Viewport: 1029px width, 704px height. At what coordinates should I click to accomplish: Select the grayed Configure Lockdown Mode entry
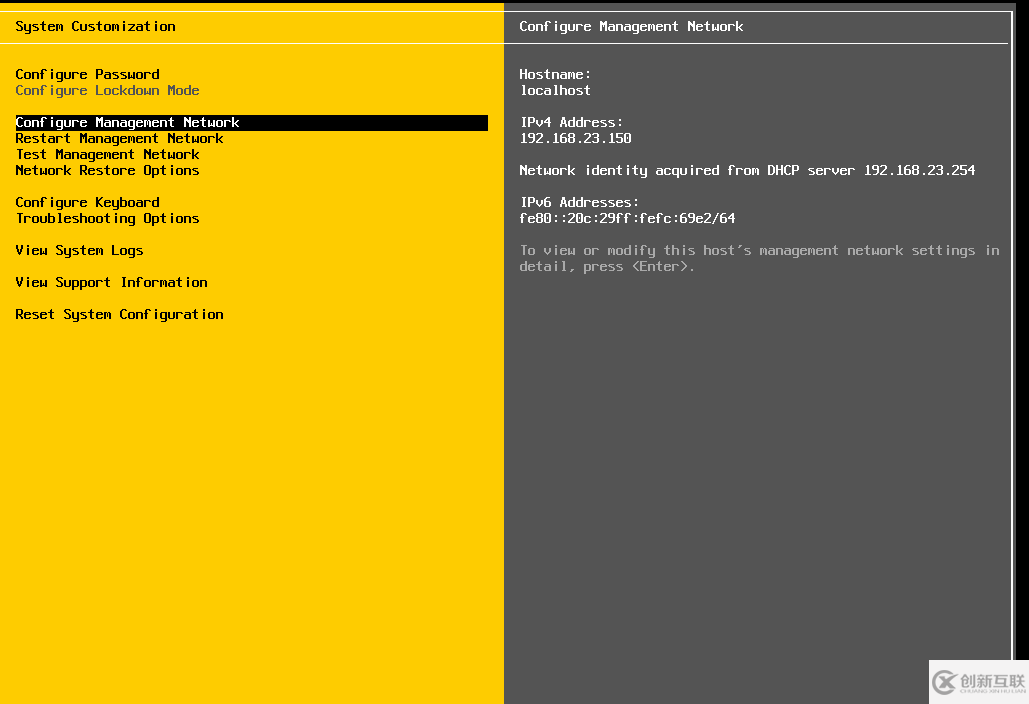(107, 91)
